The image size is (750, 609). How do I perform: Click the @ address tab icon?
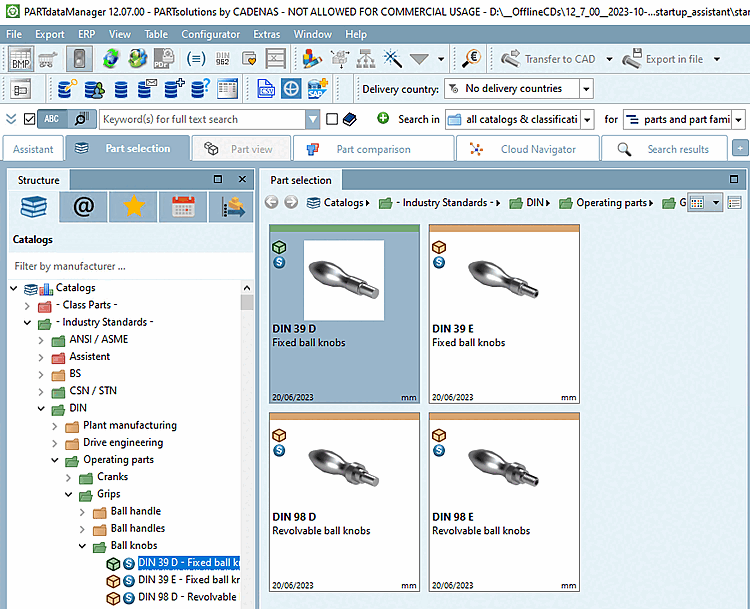[x=84, y=207]
